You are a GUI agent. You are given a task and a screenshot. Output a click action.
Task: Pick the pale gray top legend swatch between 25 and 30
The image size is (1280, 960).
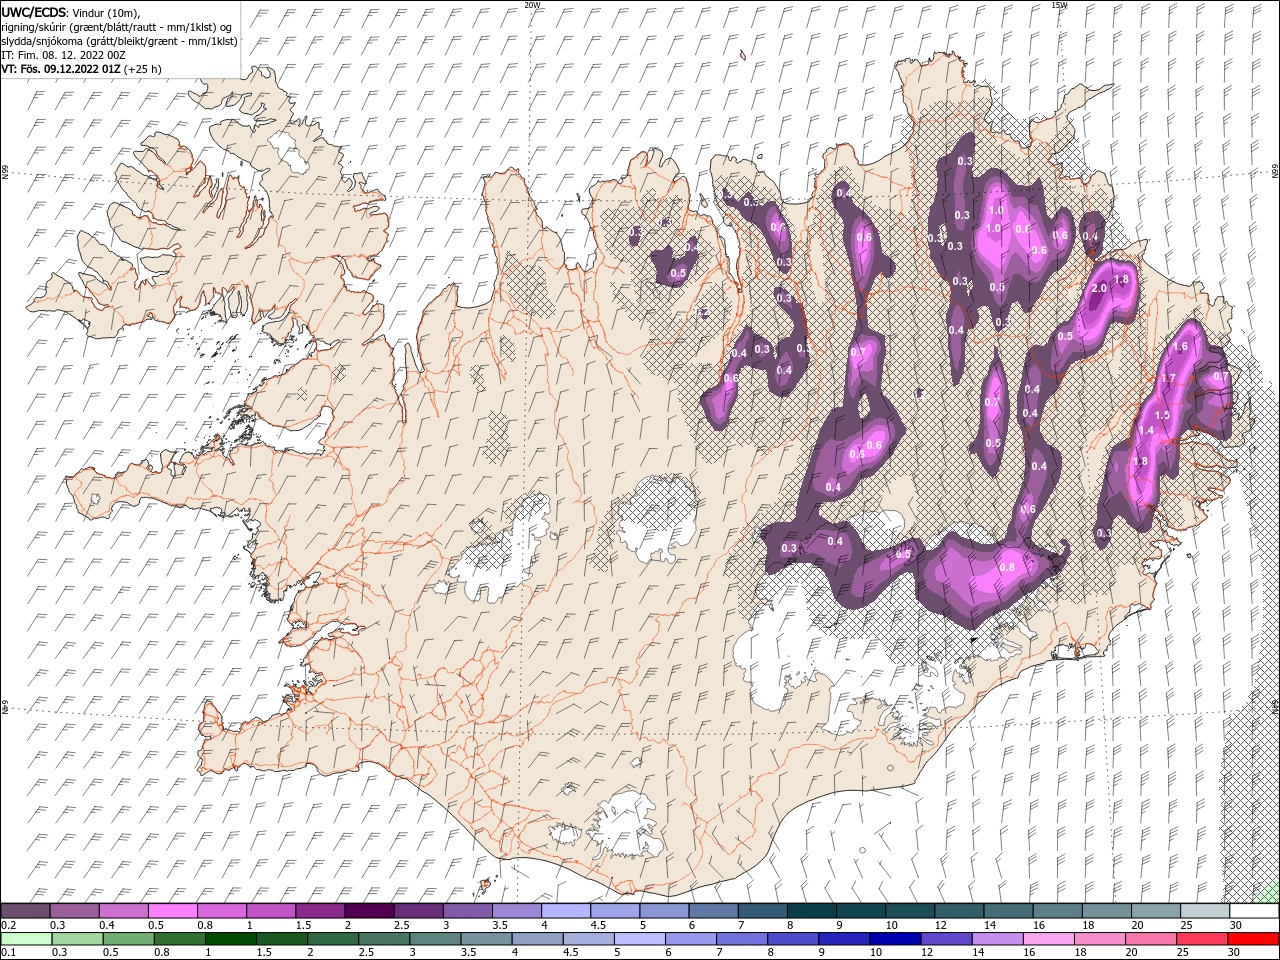pos(1204,911)
